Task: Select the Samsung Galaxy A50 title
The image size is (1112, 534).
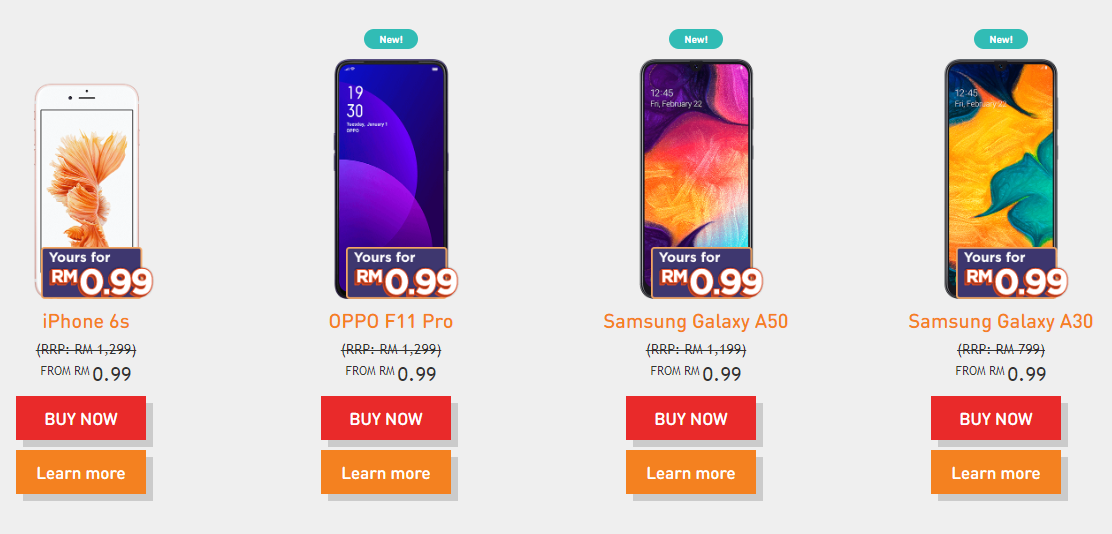Action: (696, 322)
